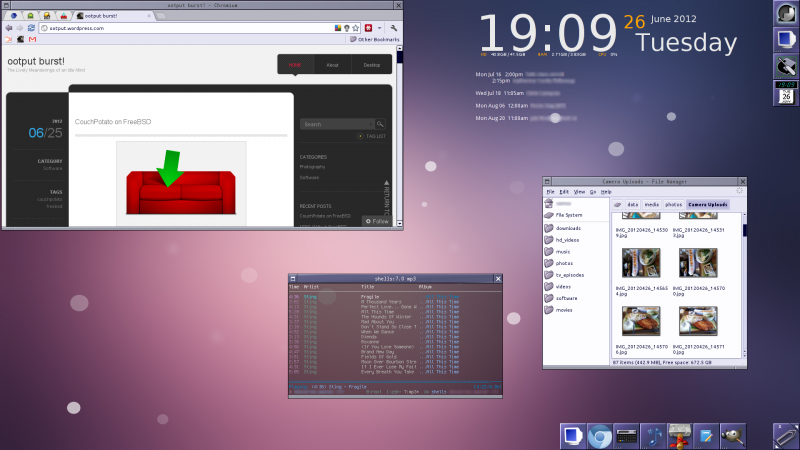Launch the terminal monitor icon in the dock
The image size is (800, 450).
tap(572, 436)
